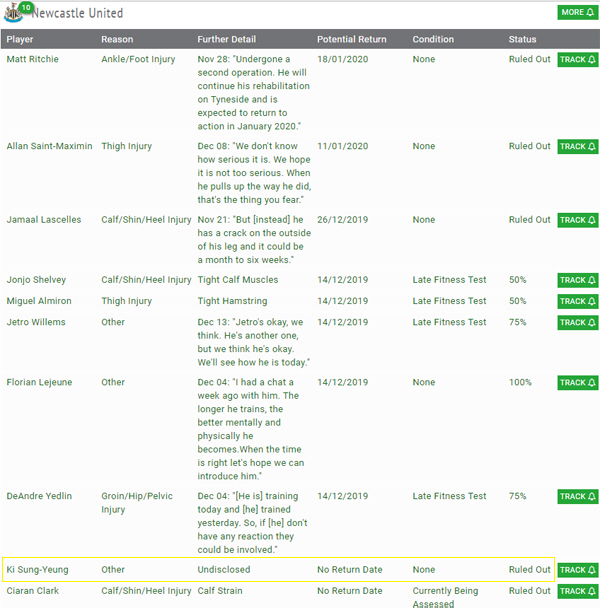Screen dimensions: 600x608
Task: Track Jonjo Shelvey's injury updates
Action: tap(578, 280)
